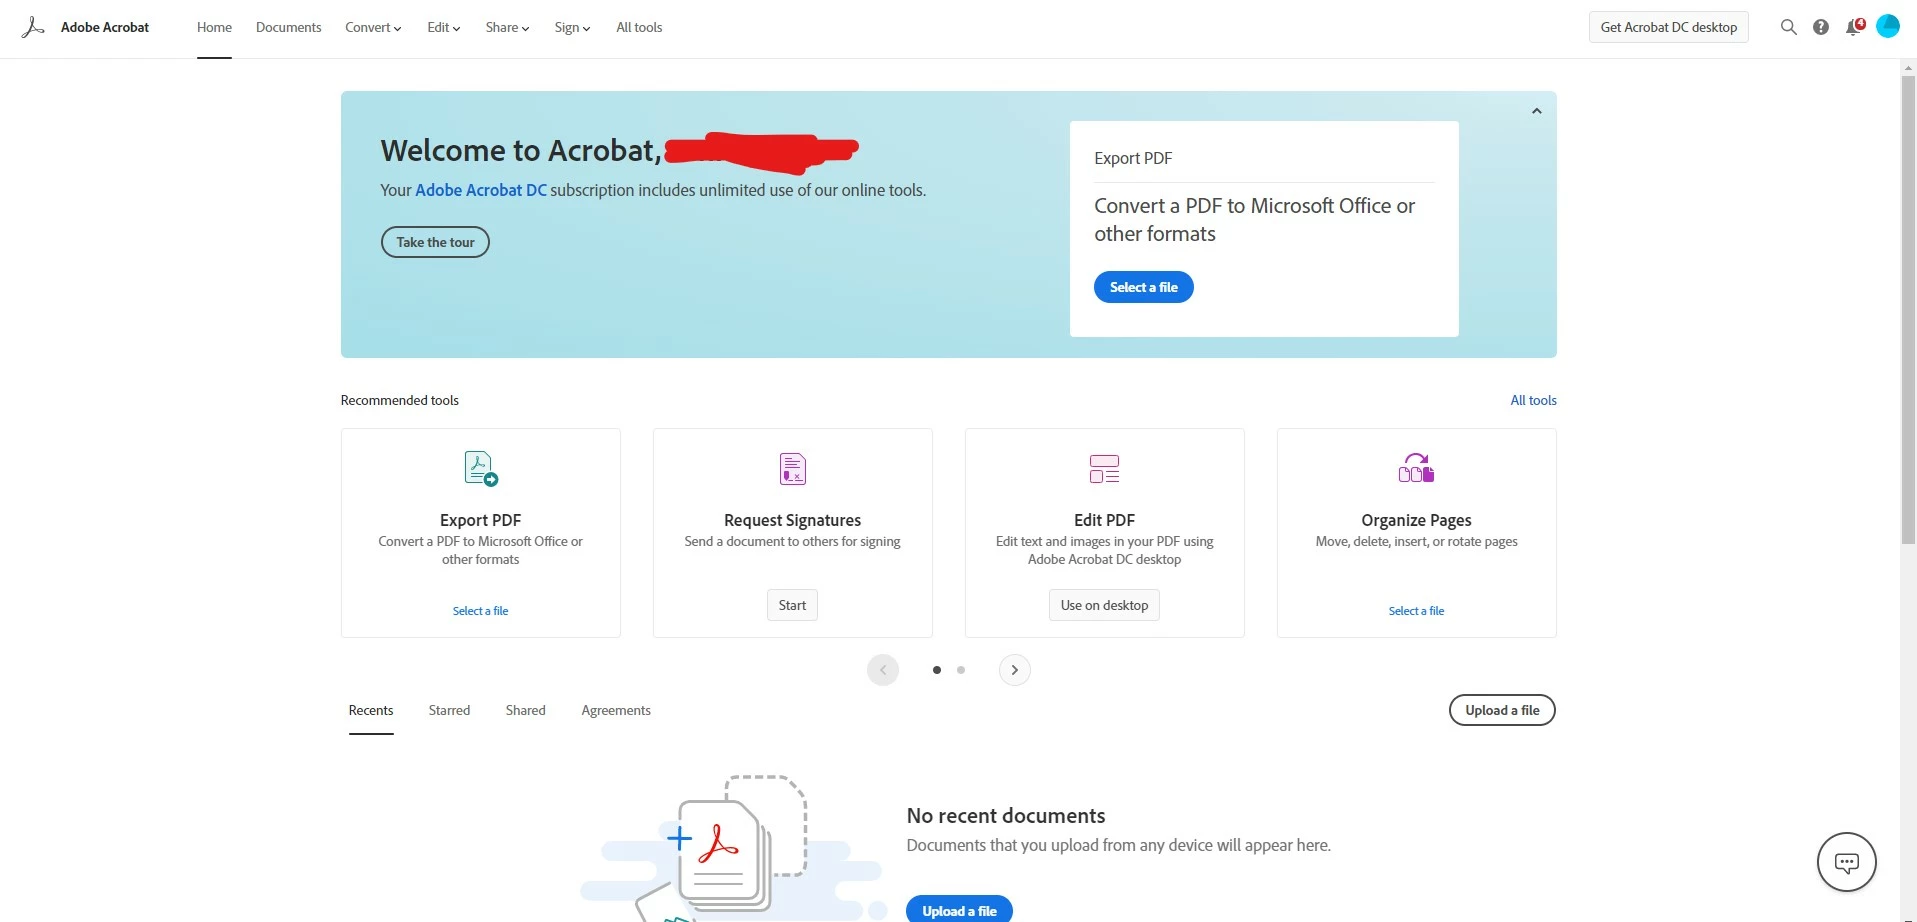Click the Organize Pages tool icon
Screen dimensions: 1917x922
pyautogui.click(x=1416, y=467)
